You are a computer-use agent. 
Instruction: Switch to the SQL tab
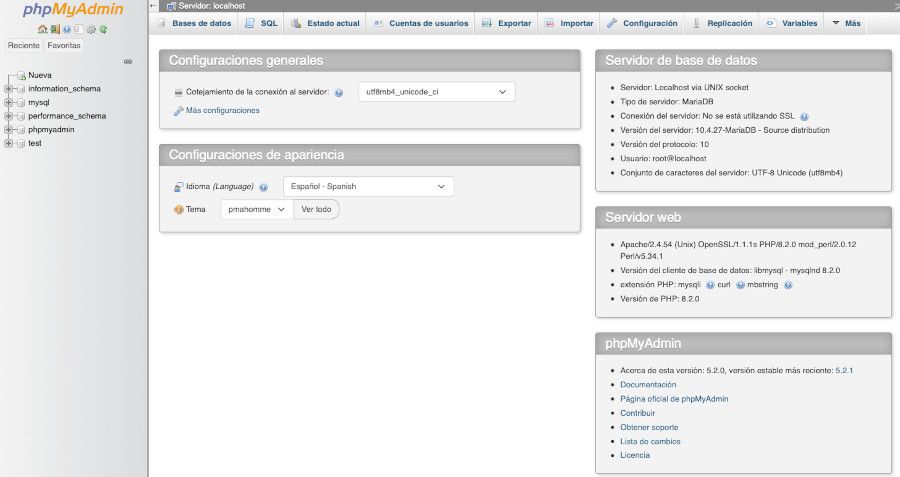pos(261,24)
